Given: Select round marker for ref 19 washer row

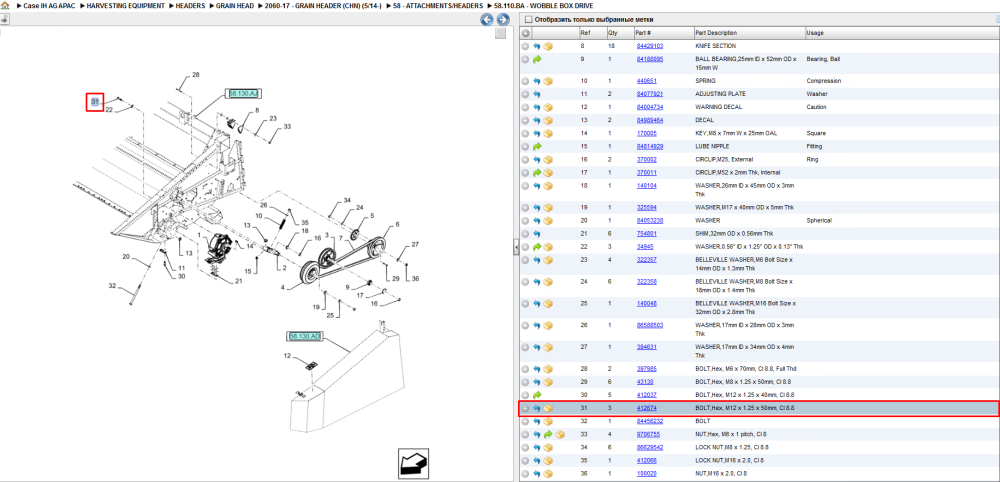Looking at the screenshot, I should pyautogui.click(x=526, y=208).
